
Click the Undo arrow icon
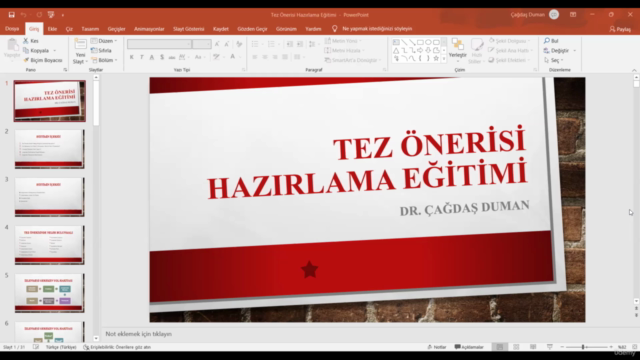24,15
